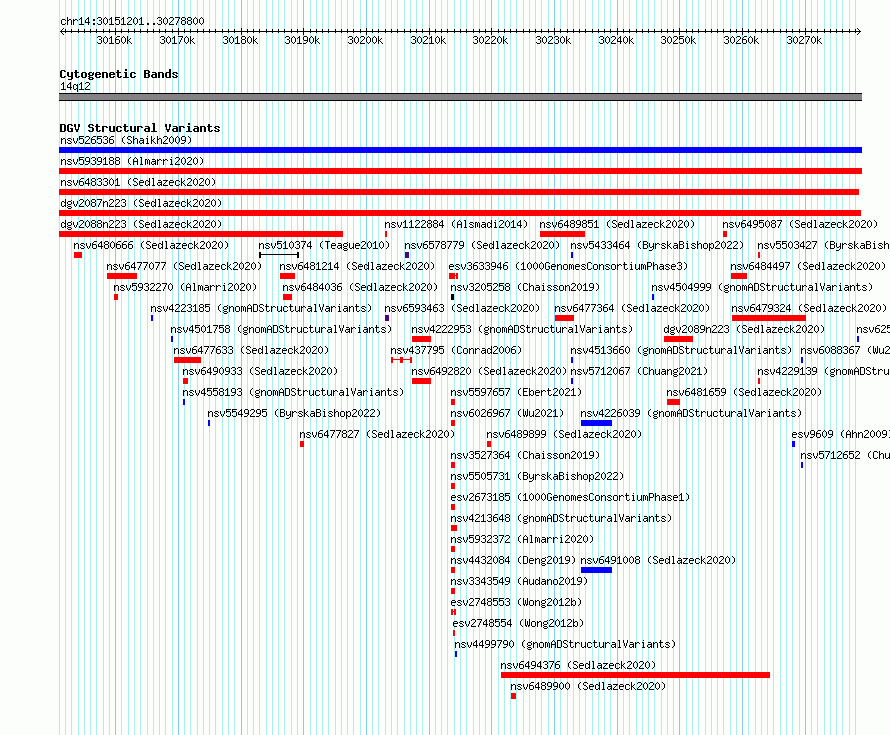This screenshot has width=890, height=735.
Task: Open the esv2748553 (Wong2012b) label
Action: 516,602
